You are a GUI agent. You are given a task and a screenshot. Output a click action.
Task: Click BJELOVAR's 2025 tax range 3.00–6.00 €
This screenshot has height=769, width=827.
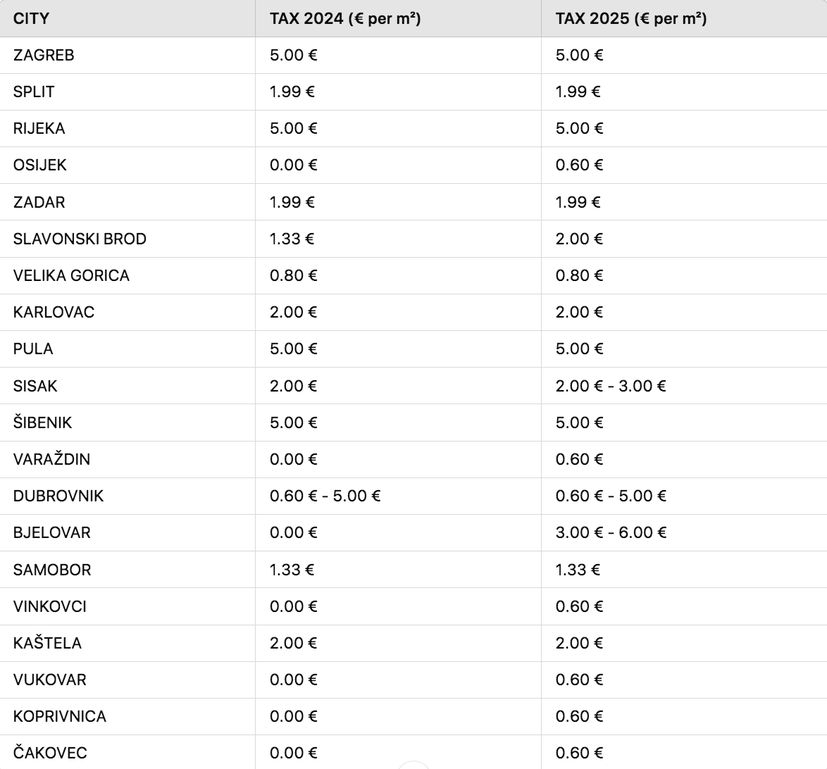610,533
